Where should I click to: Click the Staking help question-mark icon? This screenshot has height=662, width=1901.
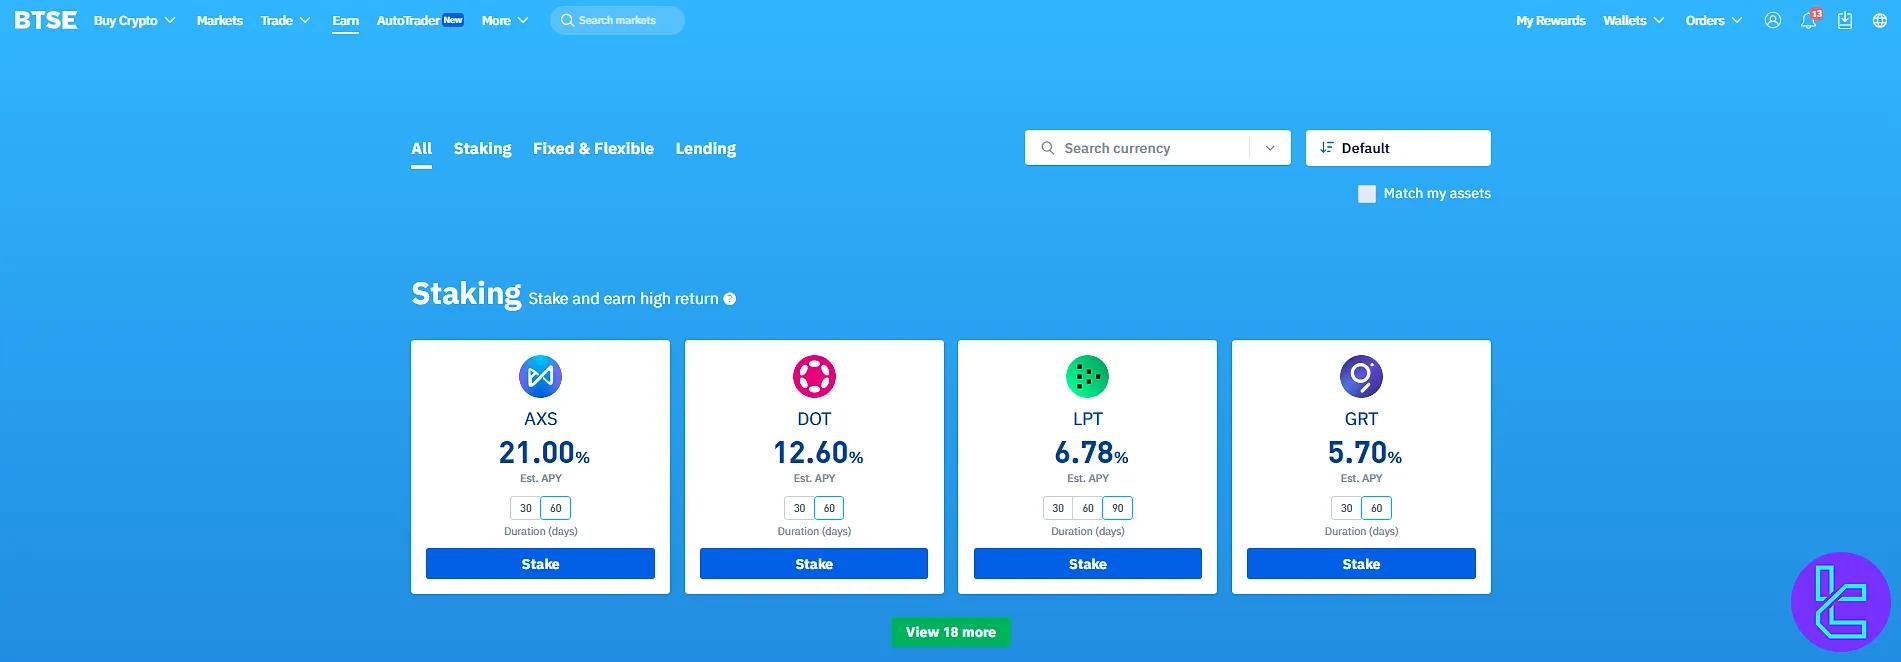coord(730,299)
